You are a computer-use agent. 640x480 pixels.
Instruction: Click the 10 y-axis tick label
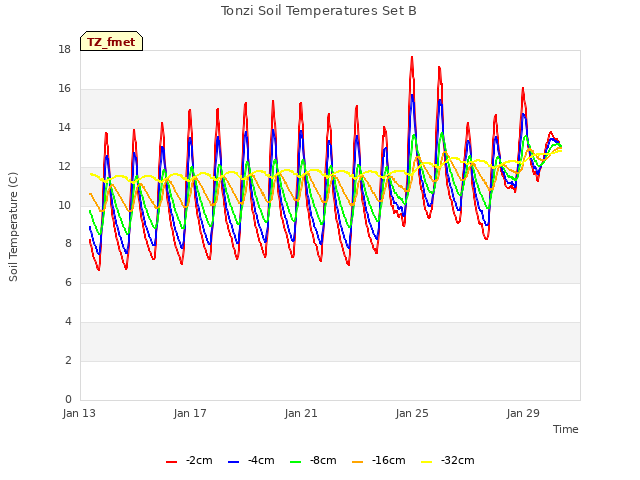tap(64, 205)
